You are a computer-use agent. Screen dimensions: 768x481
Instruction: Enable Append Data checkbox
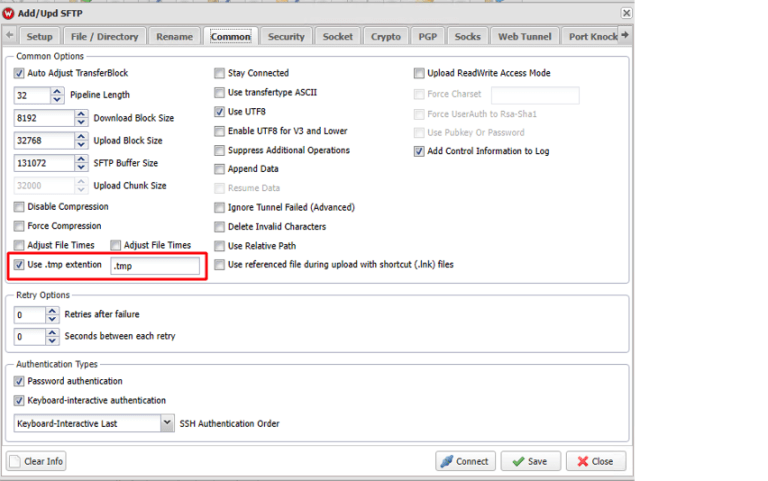[x=219, y=169]
